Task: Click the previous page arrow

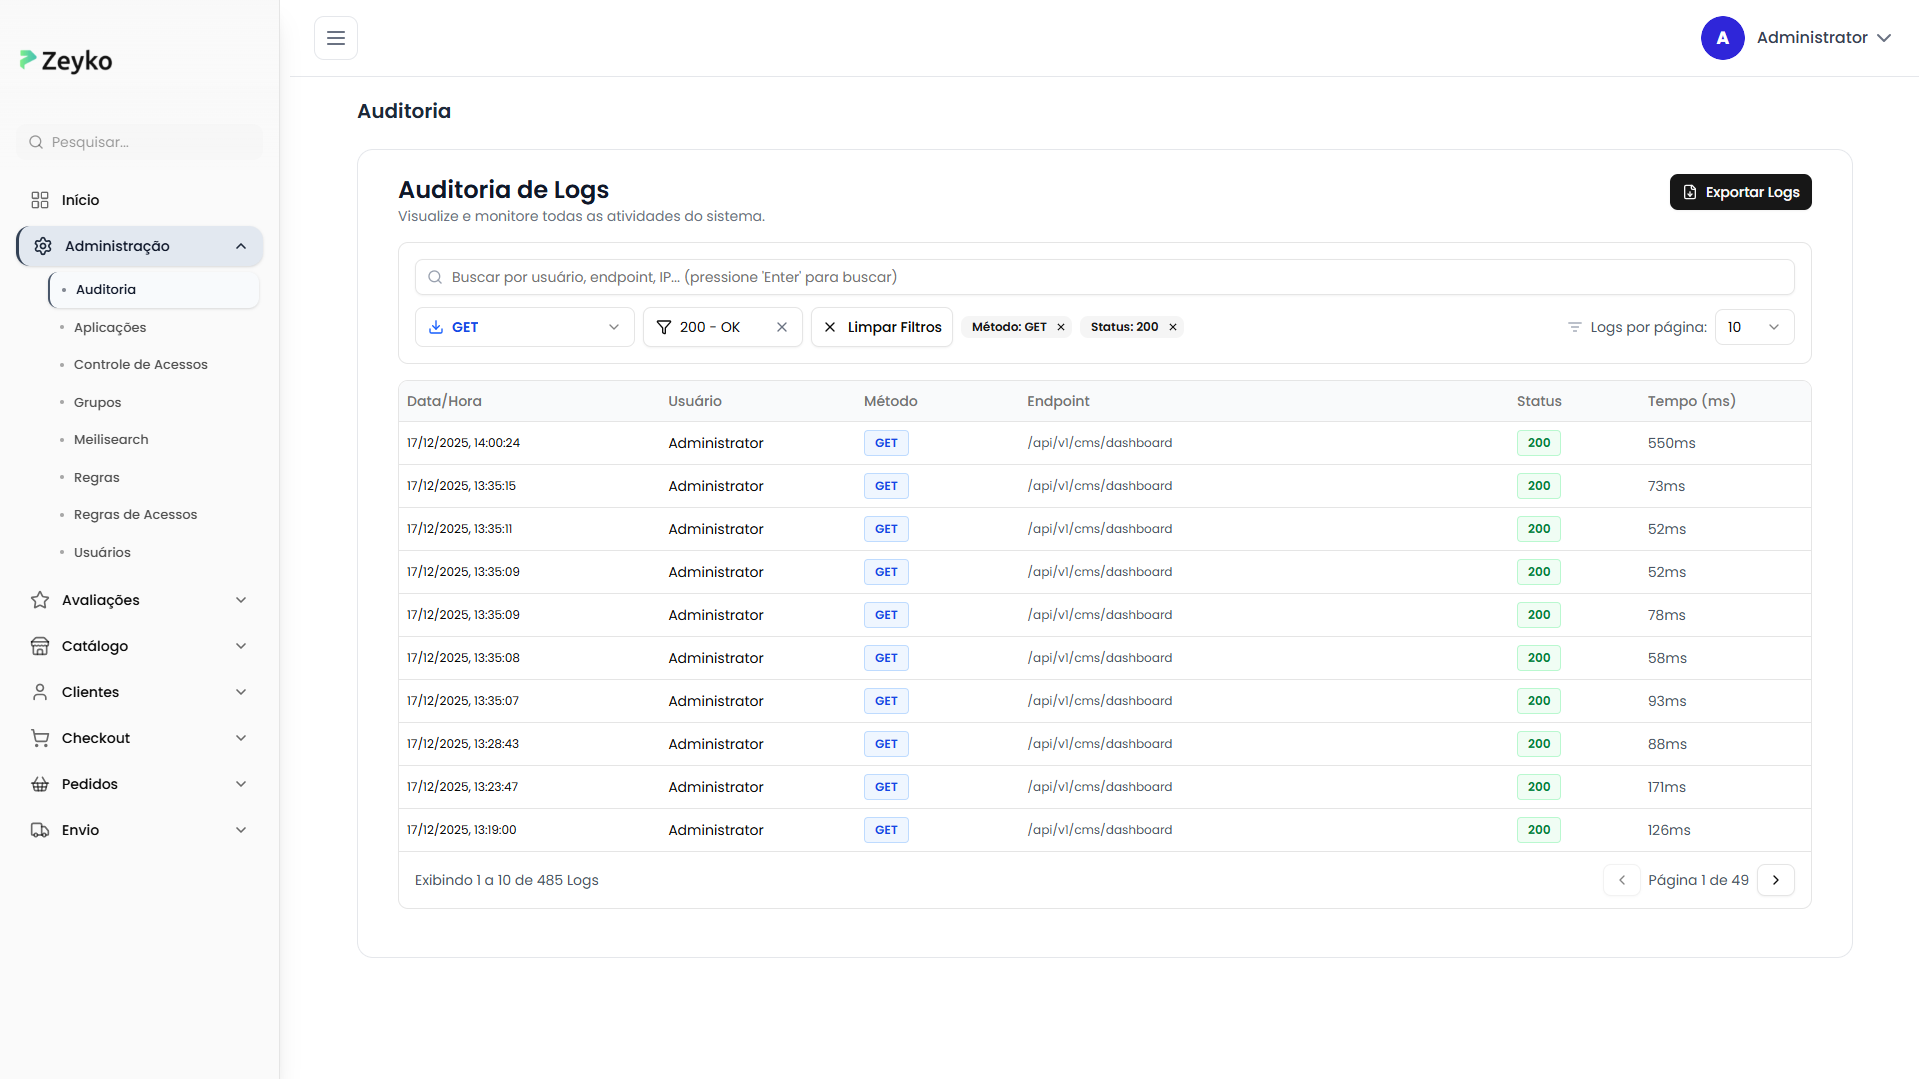Action: coord(1621,880)
